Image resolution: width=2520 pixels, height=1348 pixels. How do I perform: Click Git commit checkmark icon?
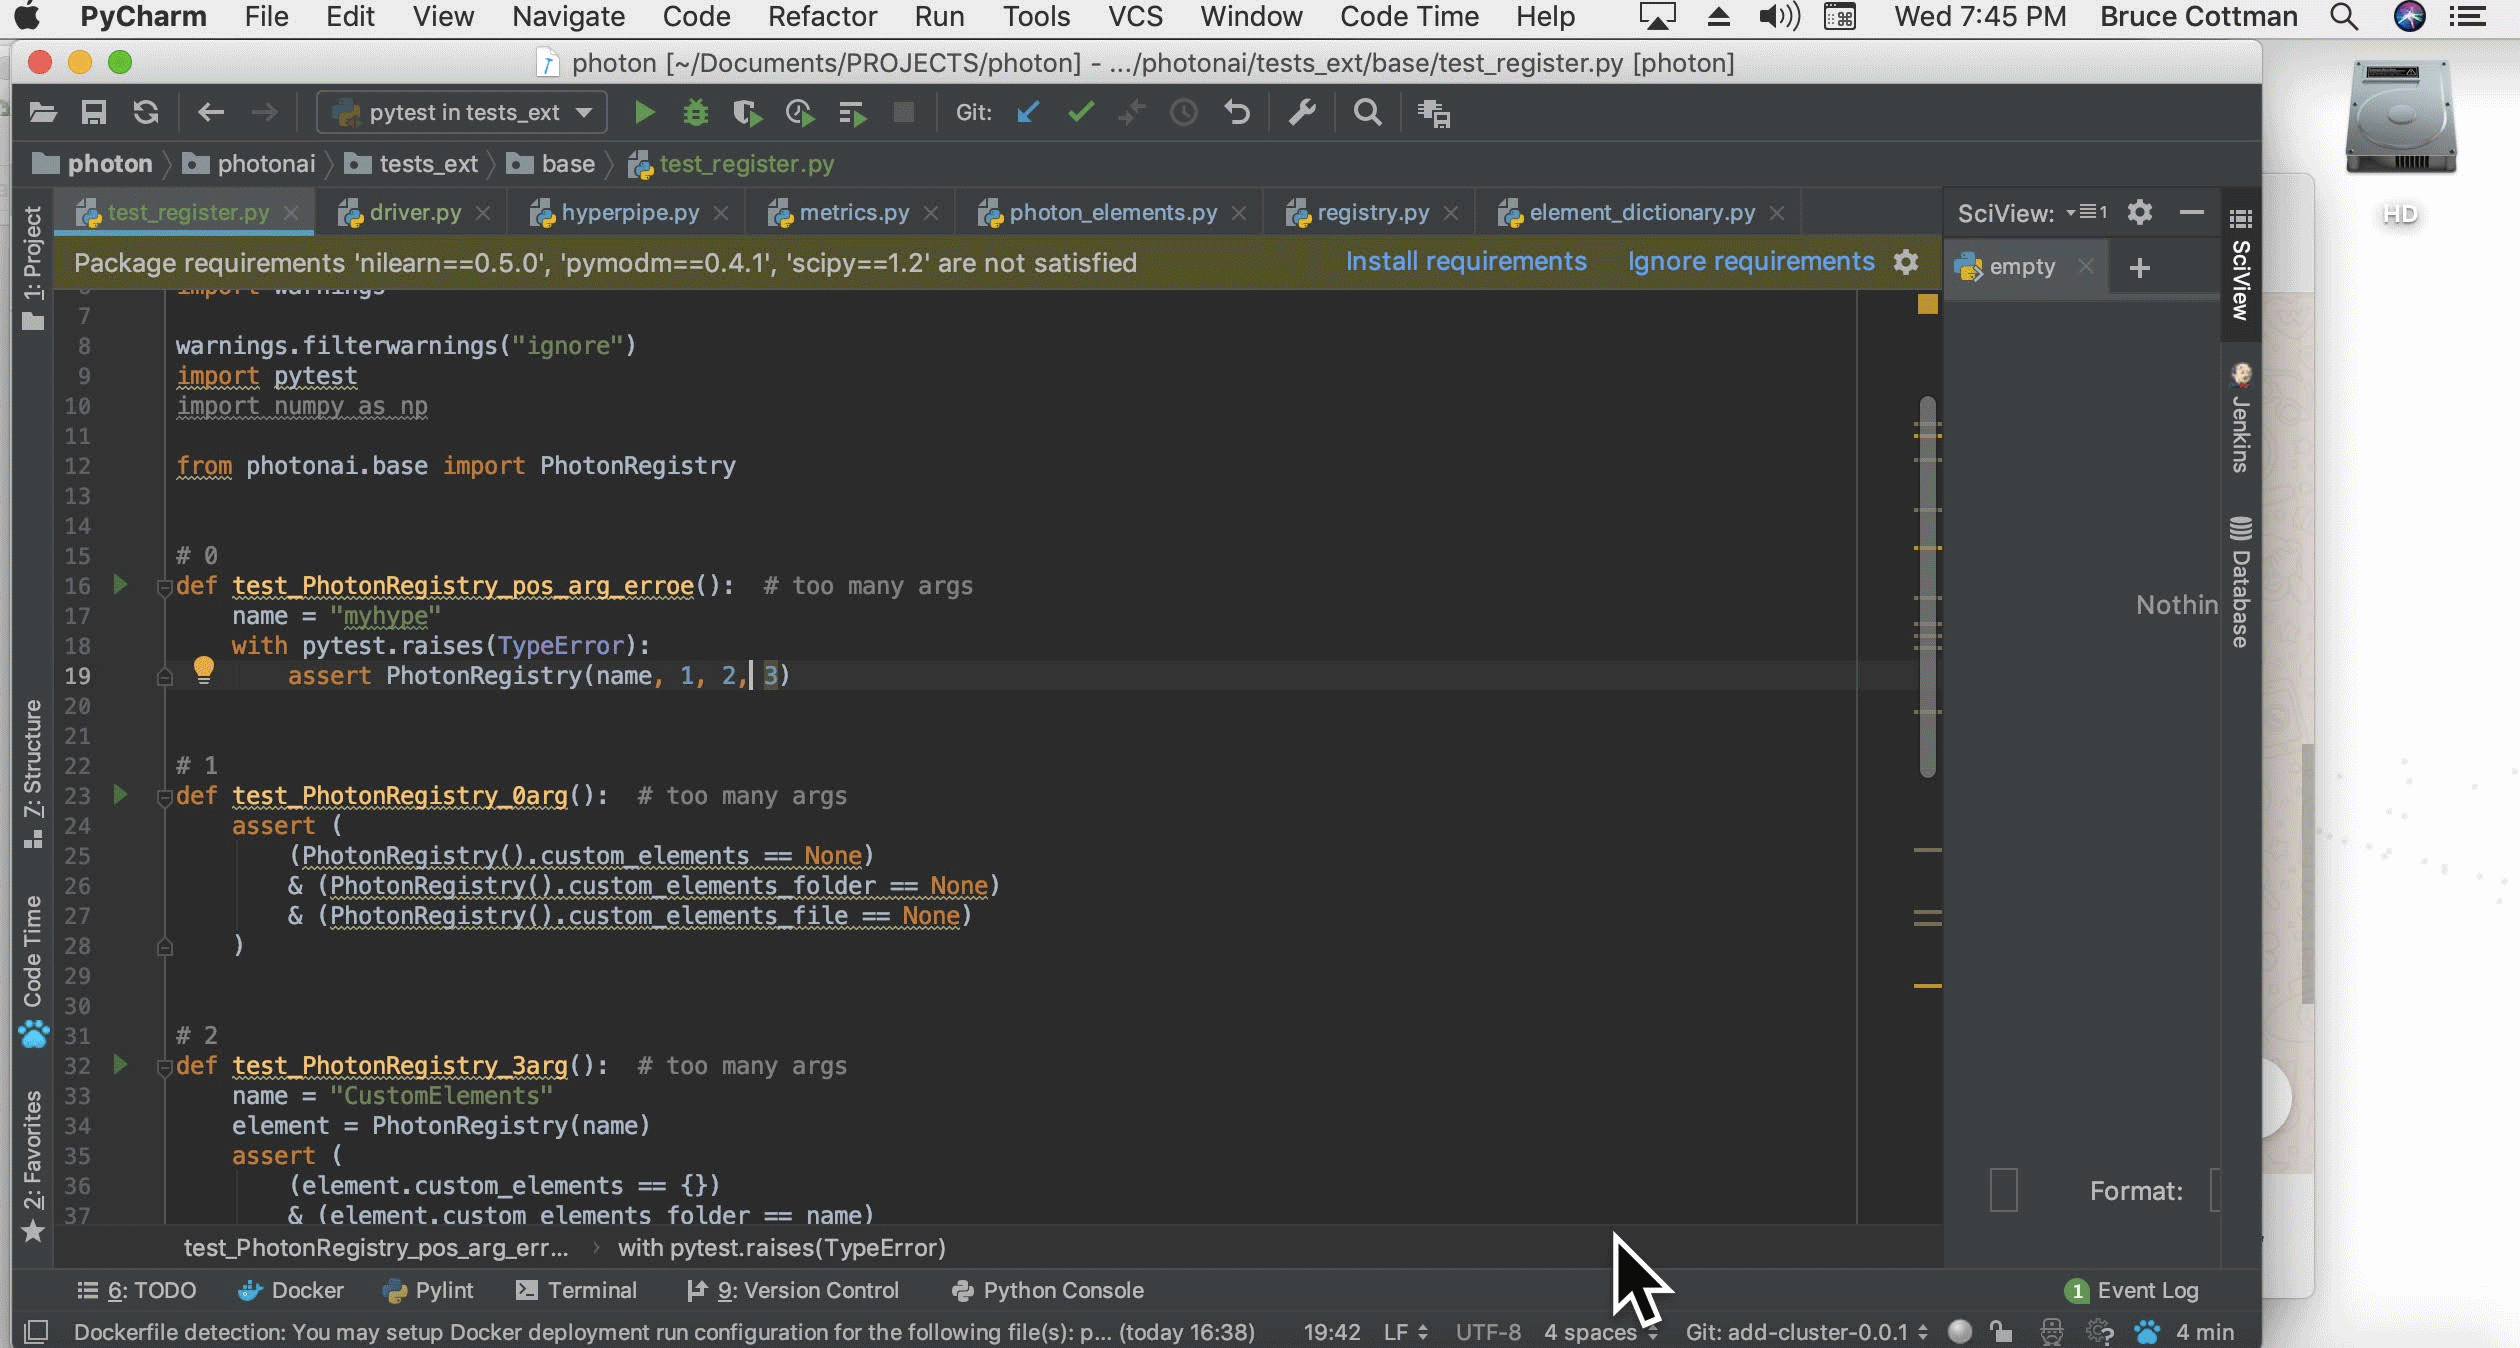click(1080, 113)
